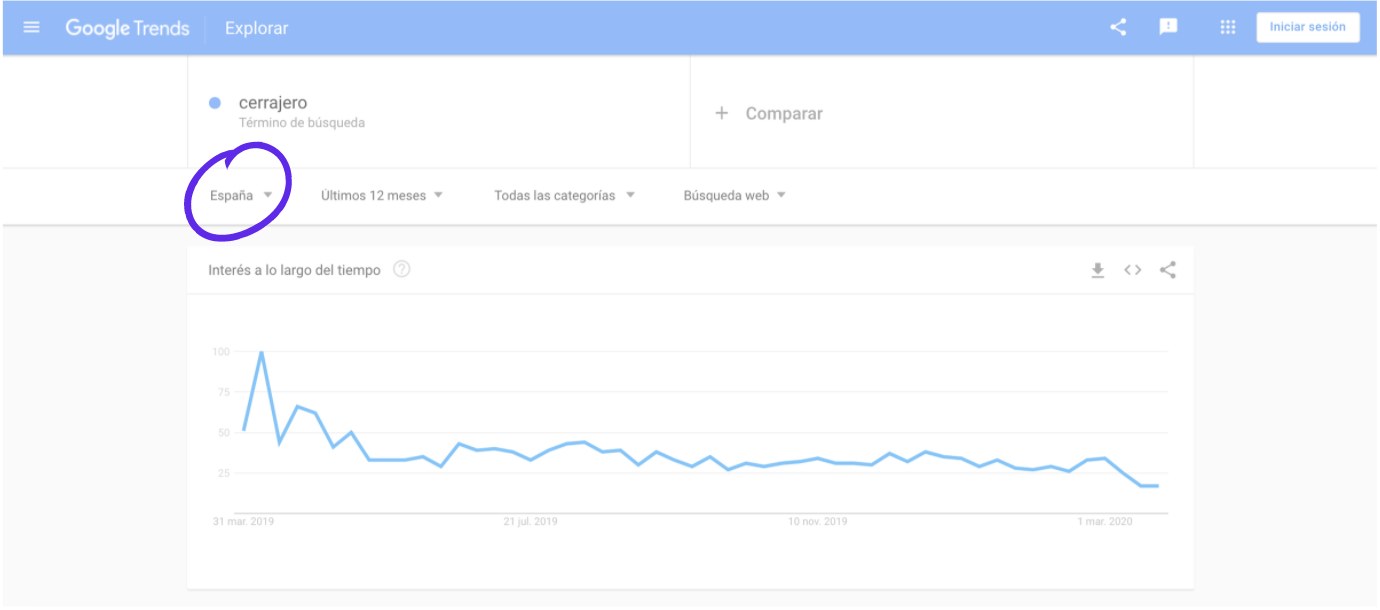Click the 50 value on the y-axis
Viewport: 1380px width, 610px height.
click(x=223, y=433)
